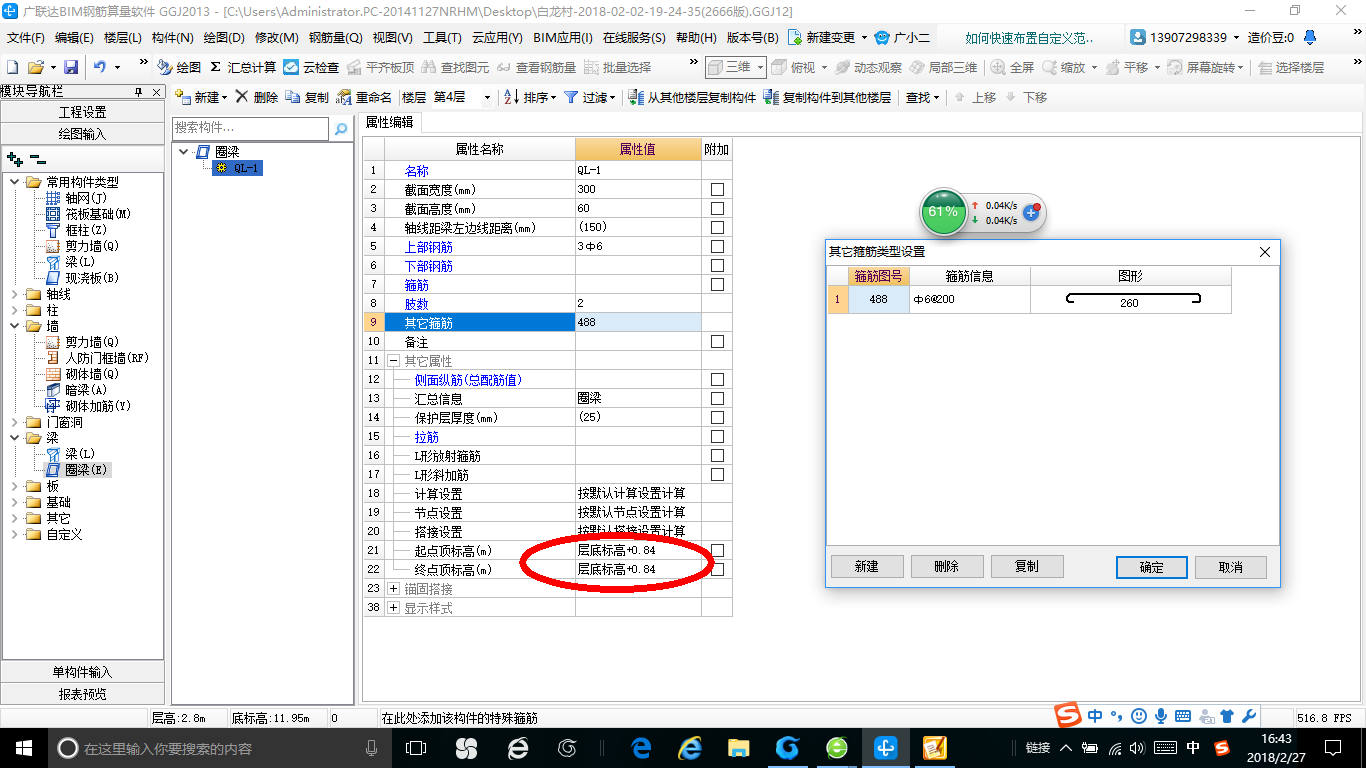
Task: Select 箍筋图号 cell 488 in dialog
Action: coord(878,300)
